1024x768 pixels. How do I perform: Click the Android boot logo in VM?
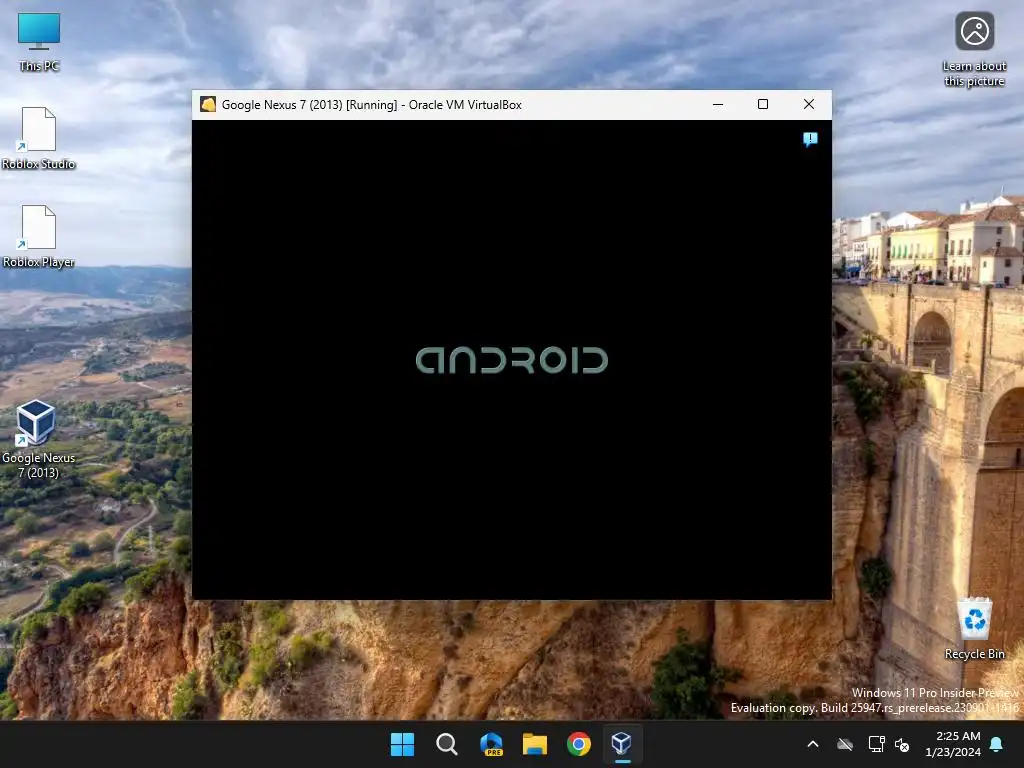point(512,360)
